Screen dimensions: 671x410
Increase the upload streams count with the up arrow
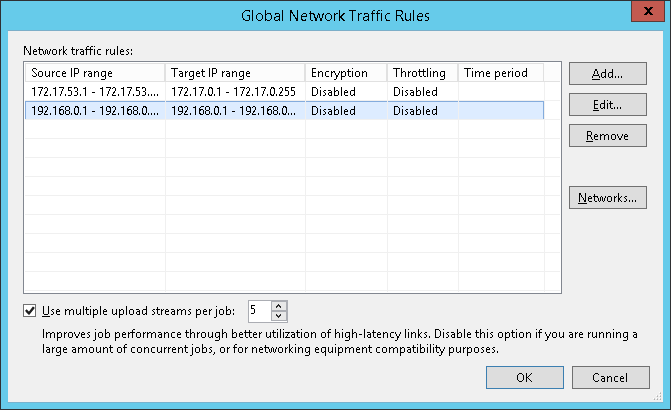(279, 306)
